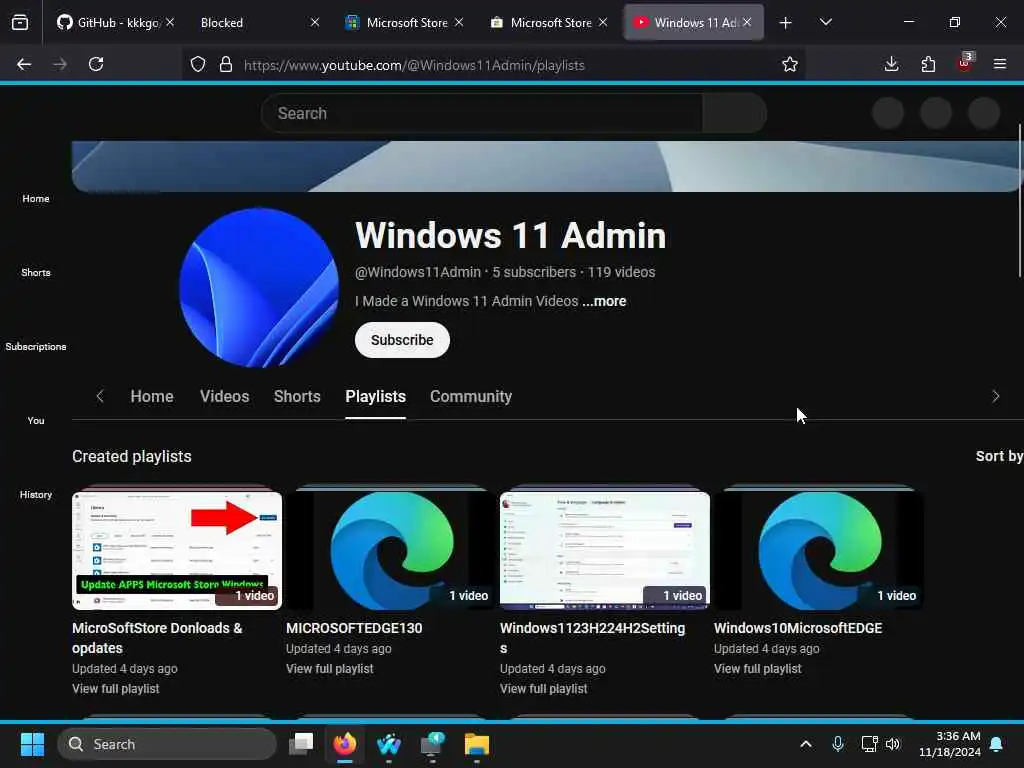Image resolution: width=1024 pixels, height=768 pixels.
Task: Bookmark this page with the star
Action: click(x=790, y=64)
